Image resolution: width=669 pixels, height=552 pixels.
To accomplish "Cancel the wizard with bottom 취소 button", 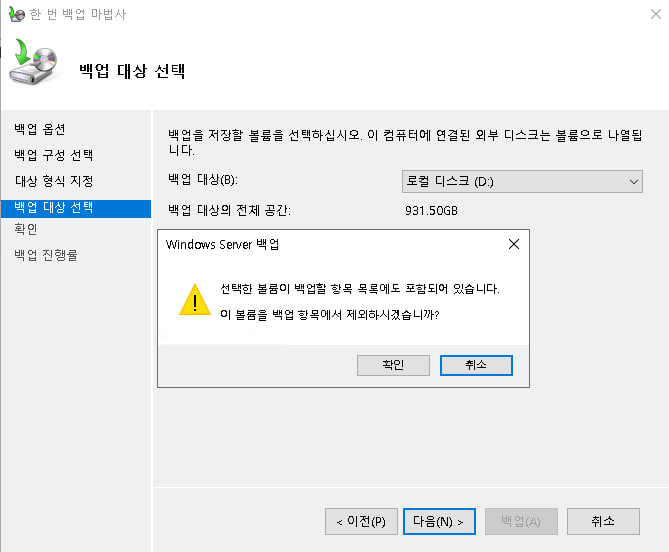I will click(603, 521).
